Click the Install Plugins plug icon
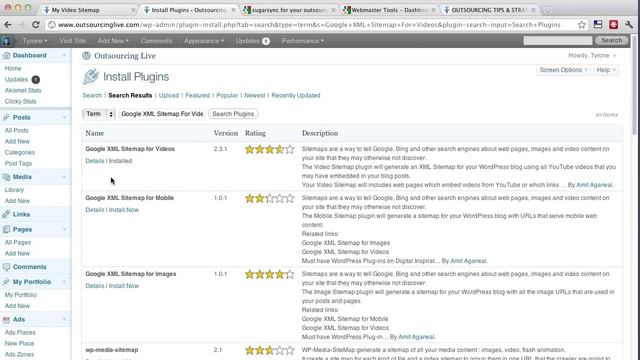This screenshot has width=640, height=360. 91,76
